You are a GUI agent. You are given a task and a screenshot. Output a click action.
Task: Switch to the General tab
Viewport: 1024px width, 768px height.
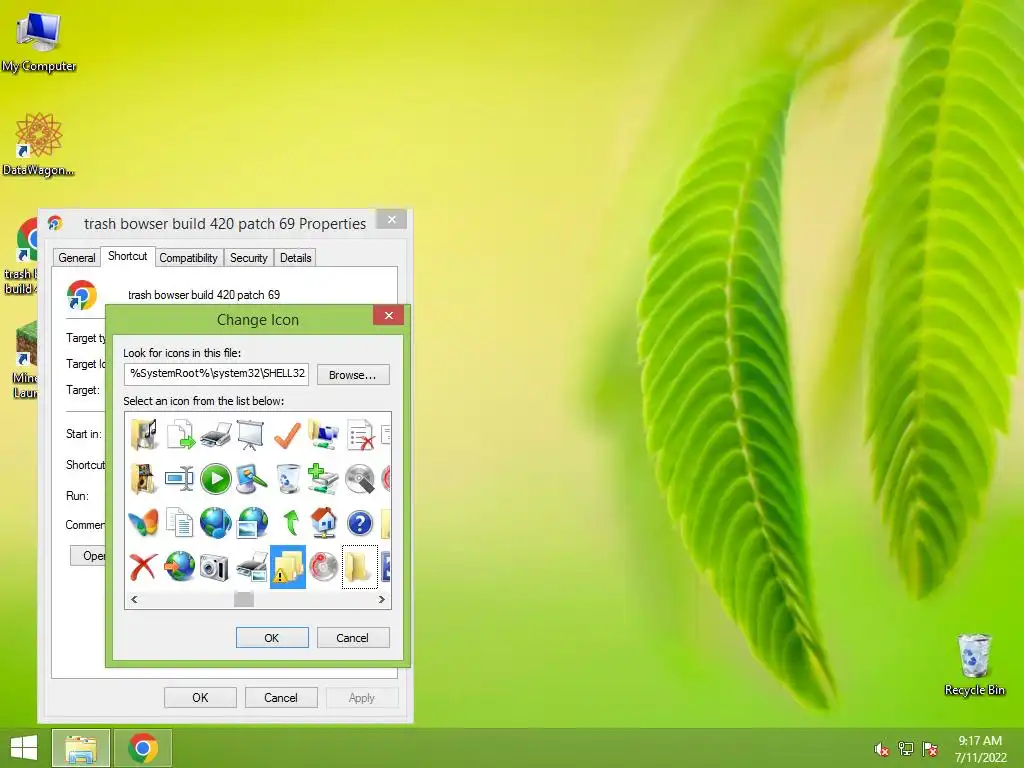click(76, 257)
